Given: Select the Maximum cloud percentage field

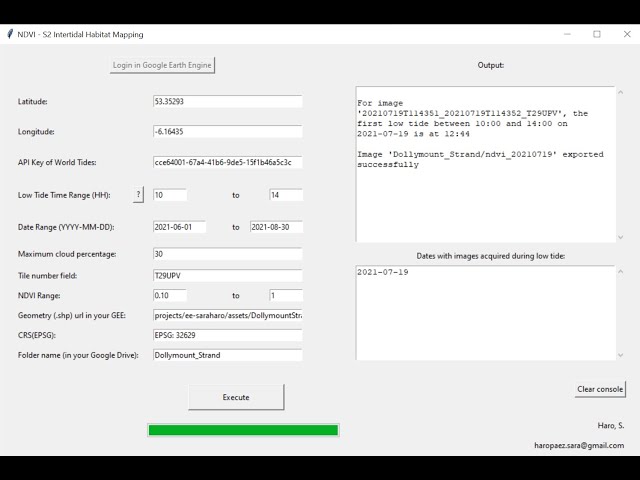Looking at the screenshot, I should (x=228, y=254).
